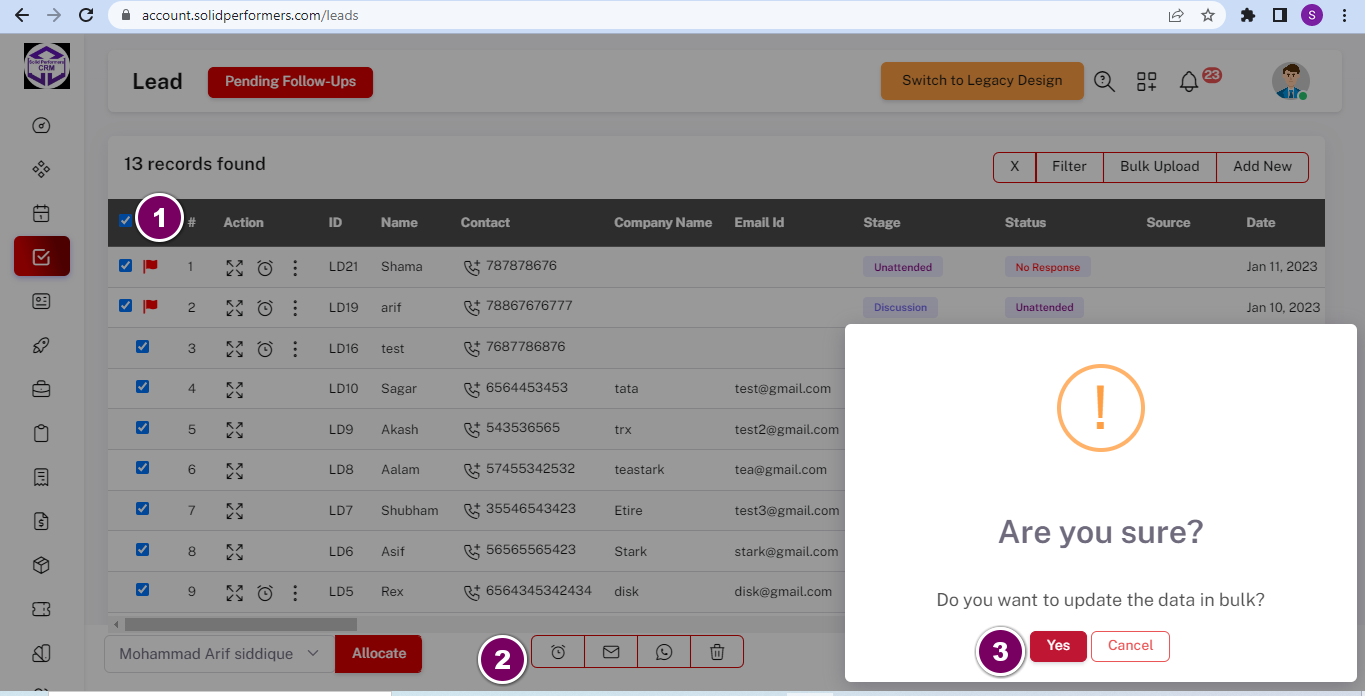Click the Company Name column header
The height and width of the screenshot is (696, 1365).
pos(663,223)
